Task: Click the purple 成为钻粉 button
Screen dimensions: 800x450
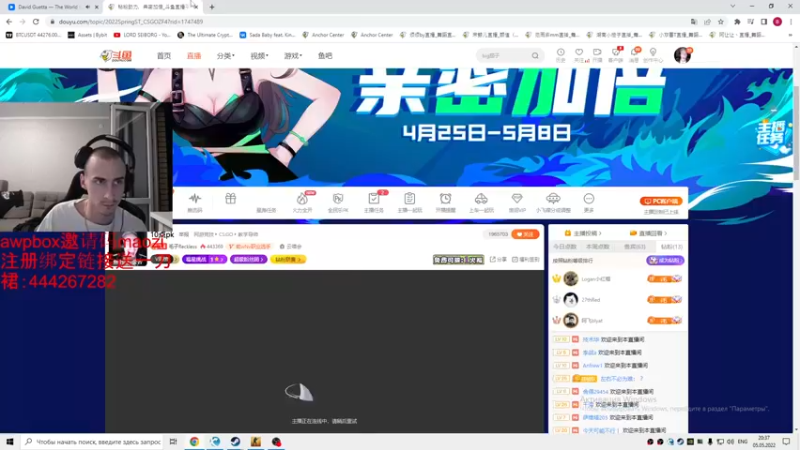Action: 665,260
